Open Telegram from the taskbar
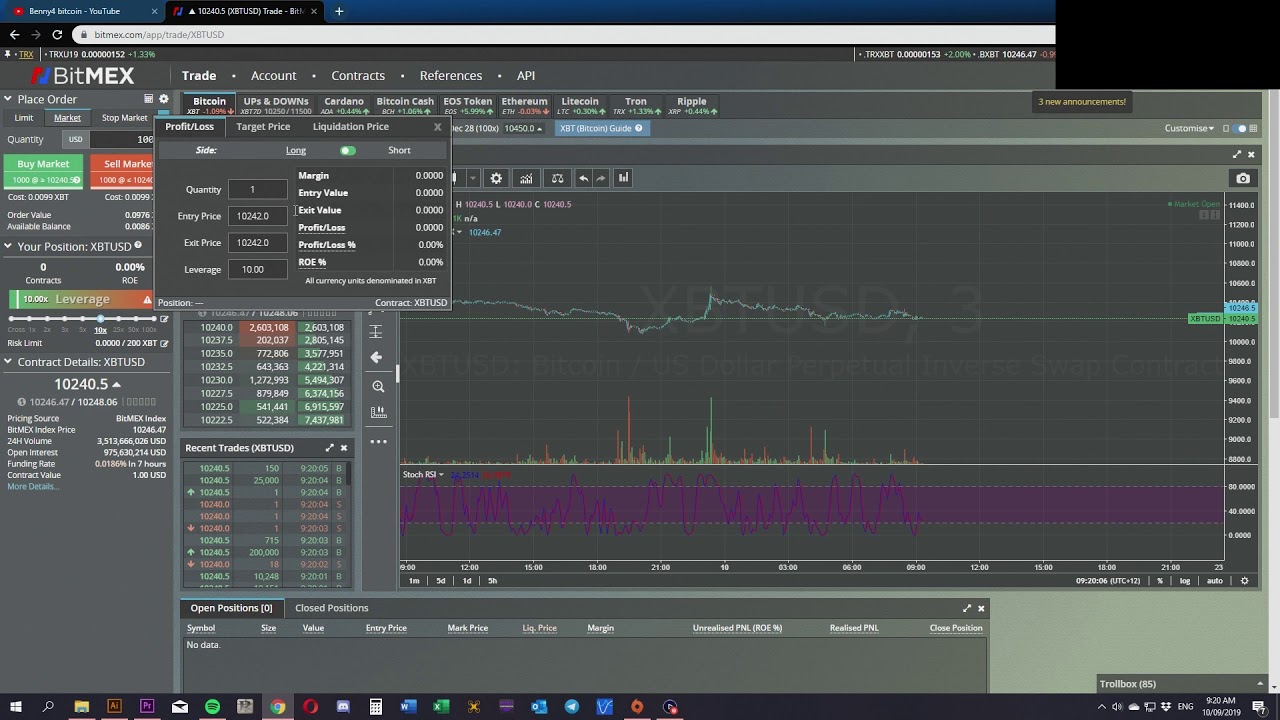Image resolution: width=1280 pixels, height=720 pixels. (x=571, y=707)
